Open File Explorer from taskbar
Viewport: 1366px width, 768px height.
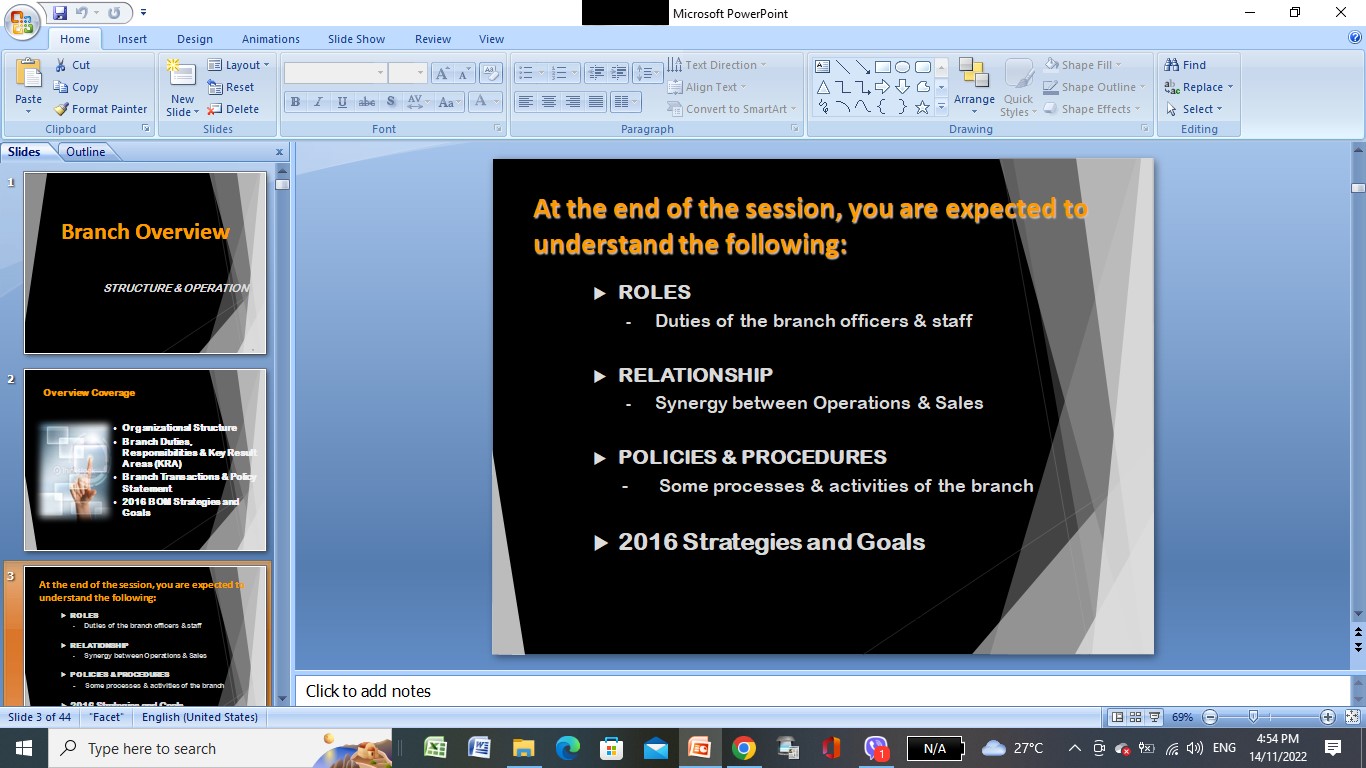point(523,748)
